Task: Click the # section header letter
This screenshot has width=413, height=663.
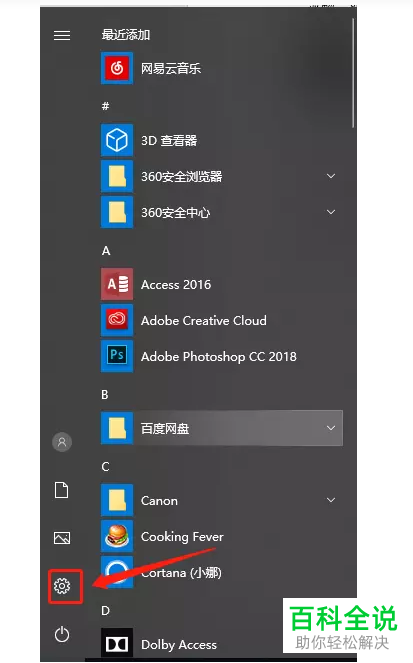Action: [x=105, y=106]
